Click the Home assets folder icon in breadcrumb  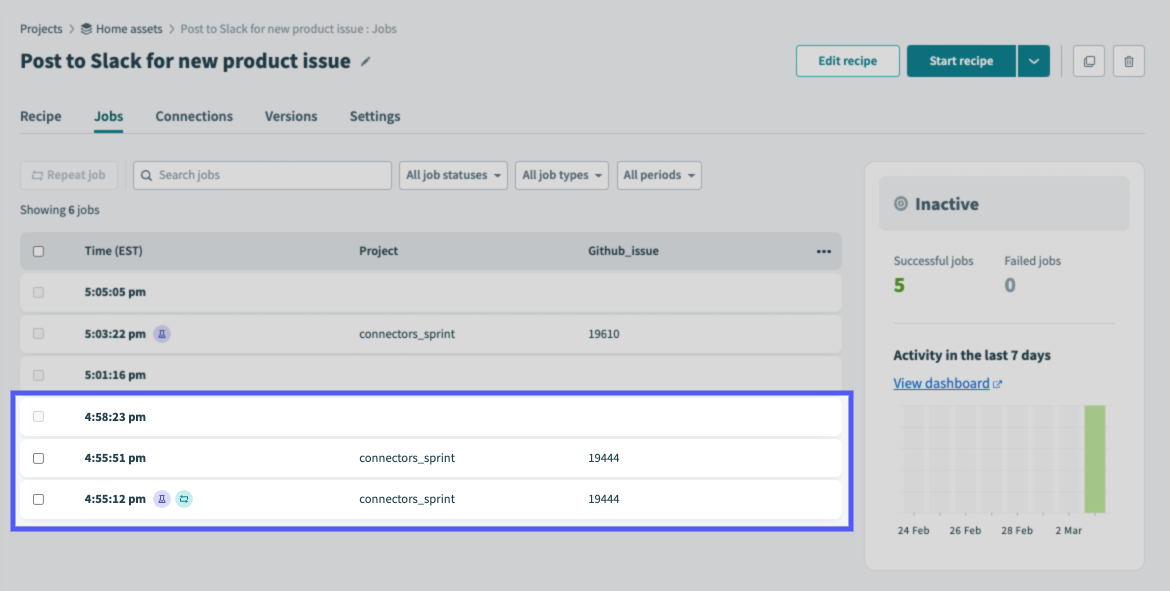click(87, 29)
